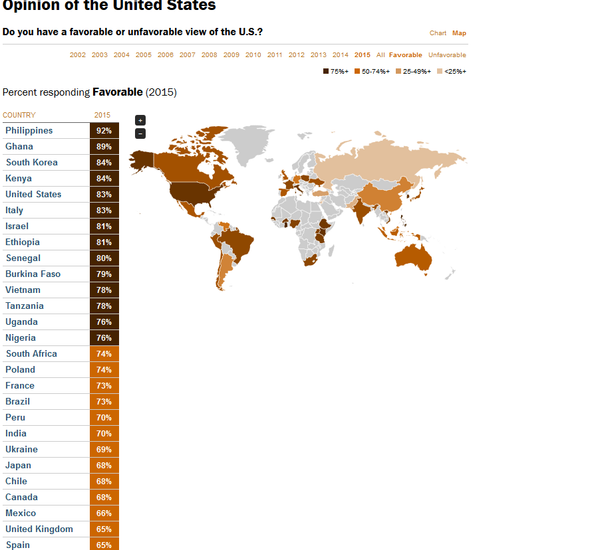This screenshot has width=600, height=550.
Task: Select year 2013
Action: coord(318,55)
